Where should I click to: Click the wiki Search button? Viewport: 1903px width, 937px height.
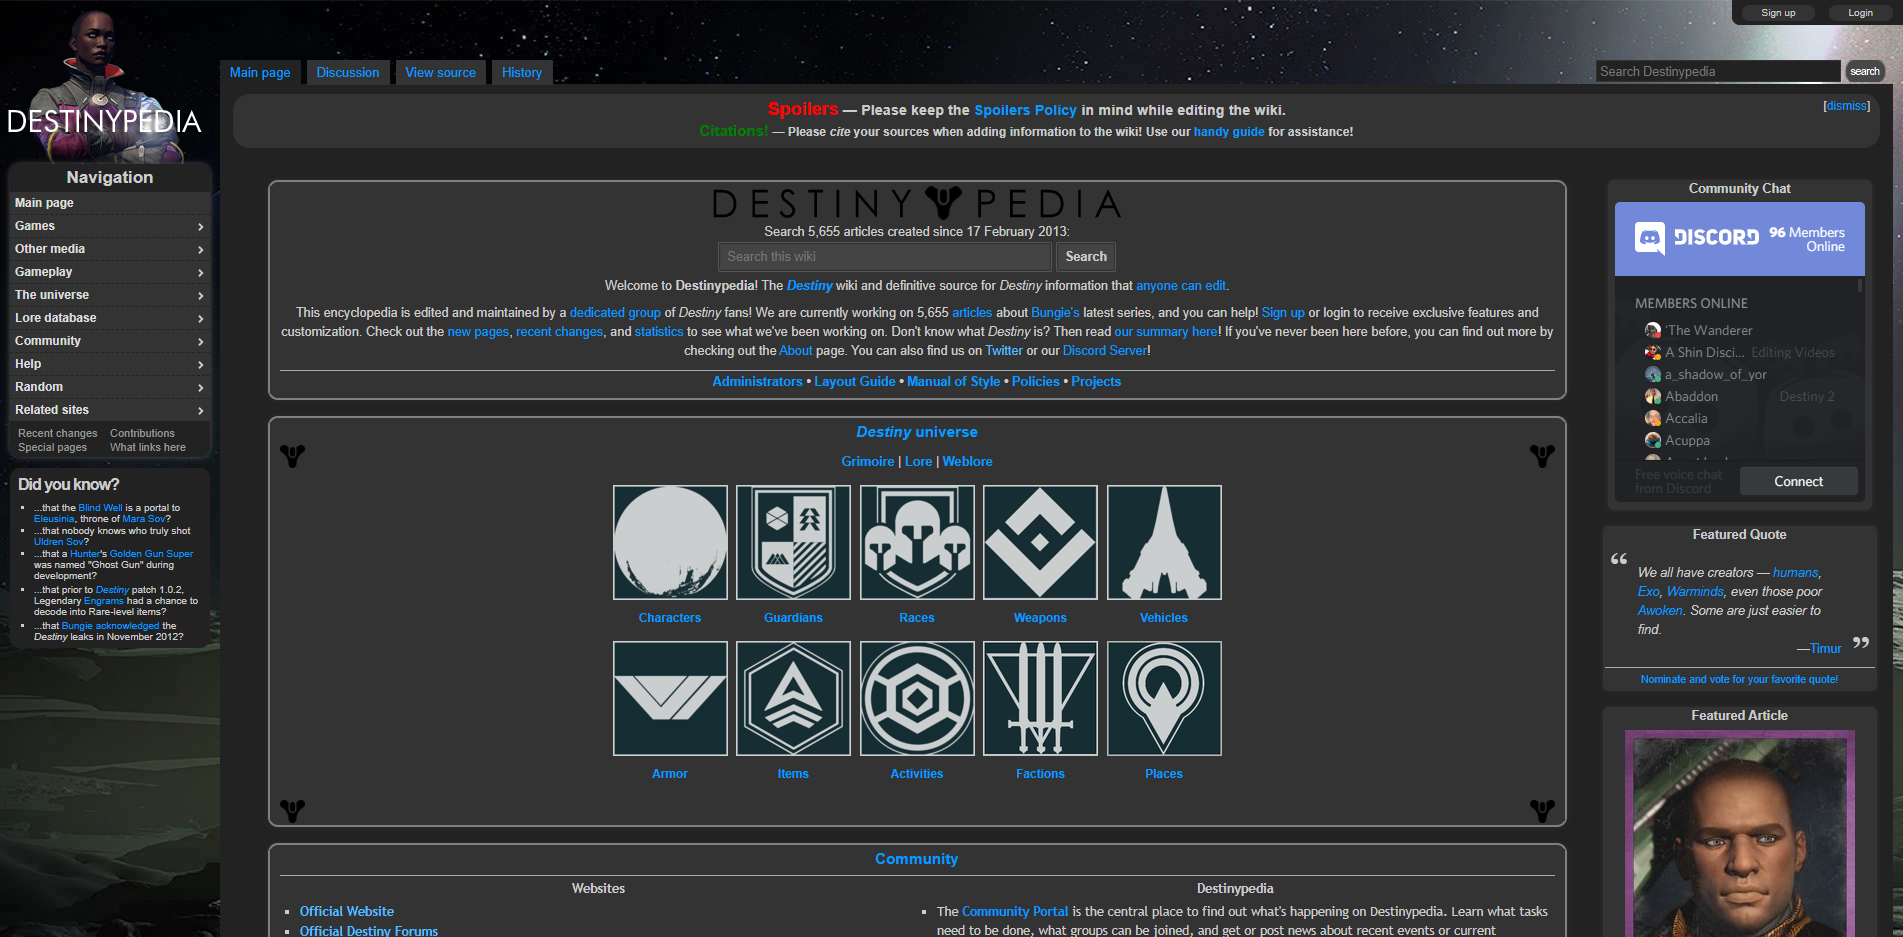(x=1086, y=257)
